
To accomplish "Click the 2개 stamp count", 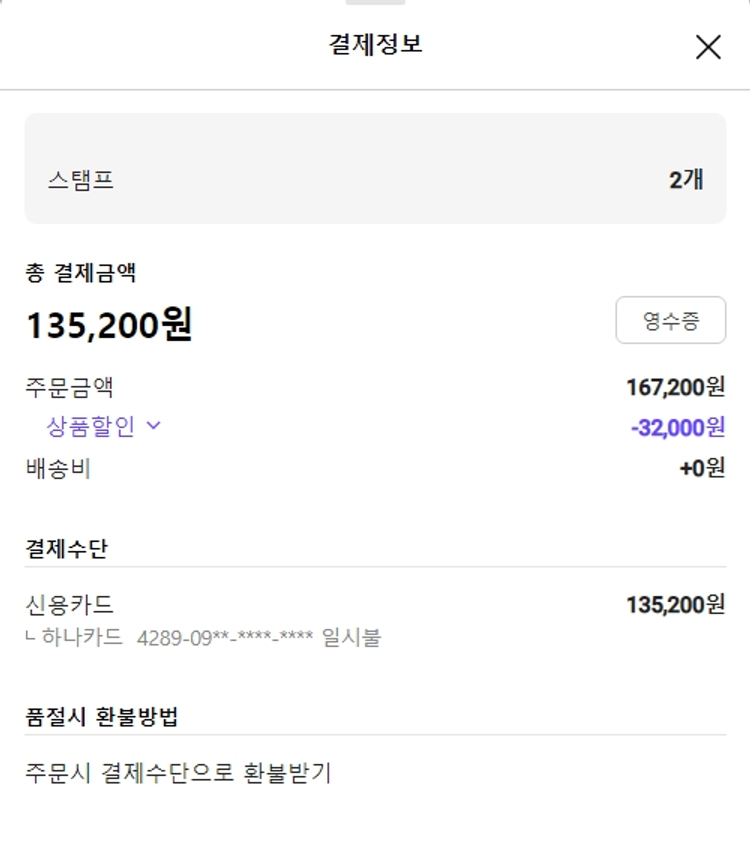I will pos(686,180).
